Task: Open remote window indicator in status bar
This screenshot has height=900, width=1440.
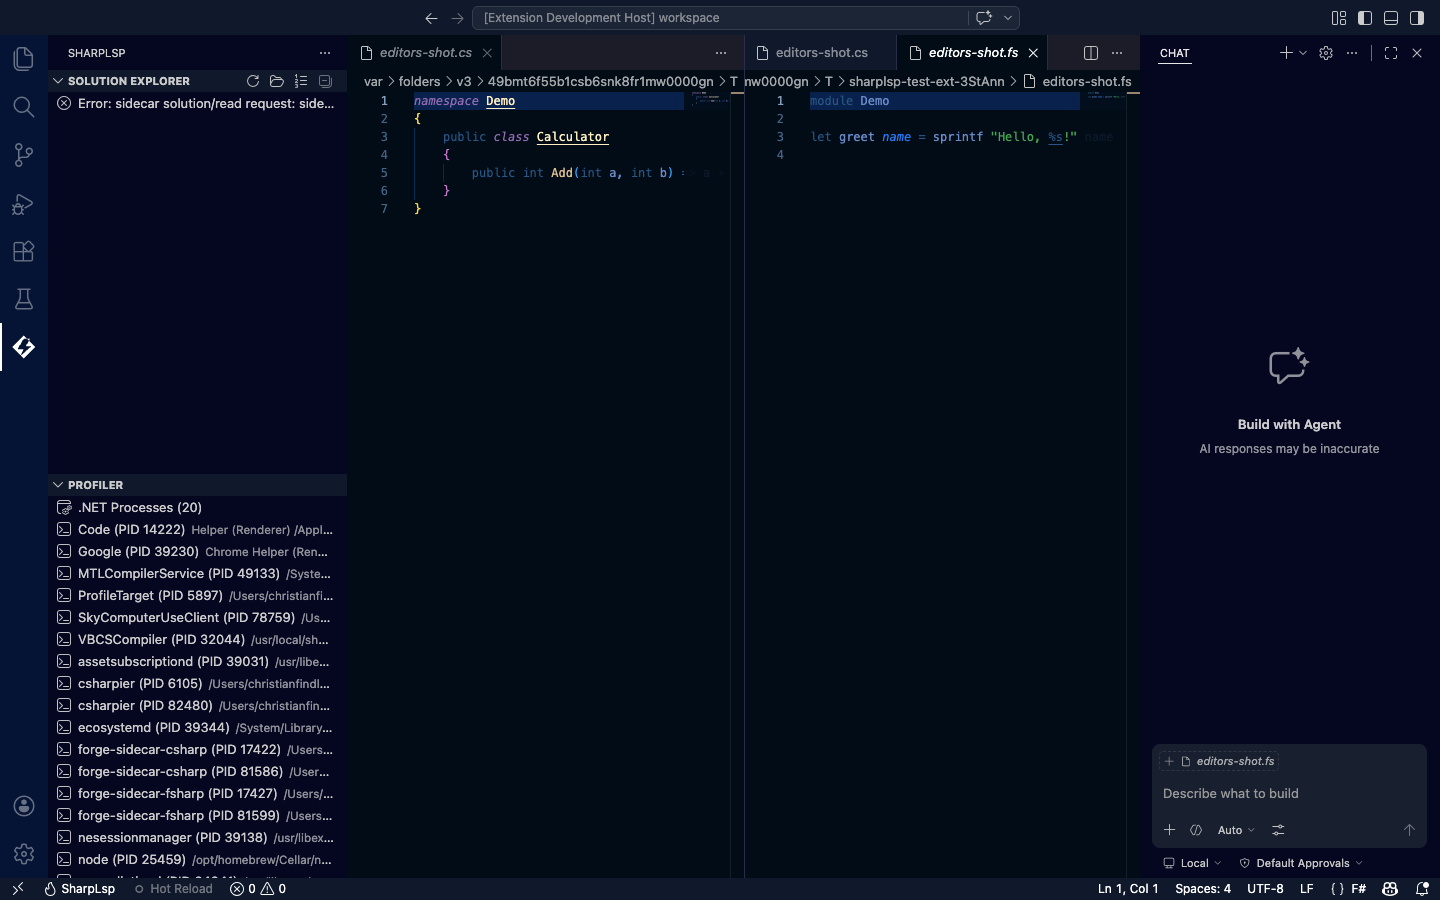Action: 17,889
